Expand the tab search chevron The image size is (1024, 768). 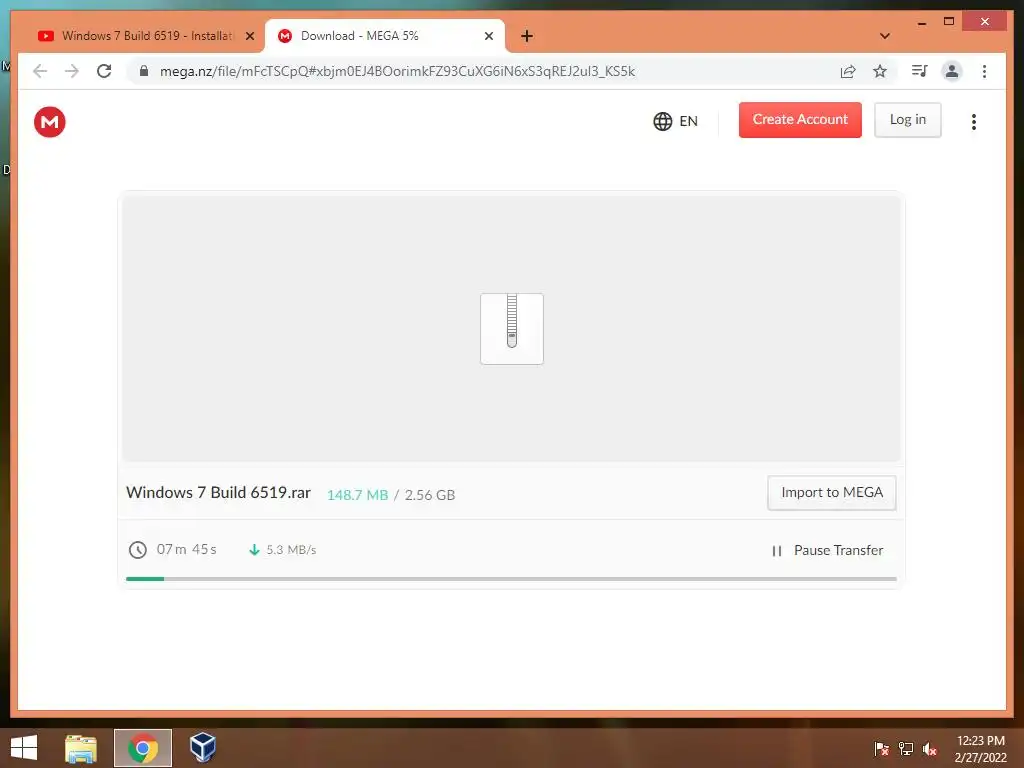[885, 36]
